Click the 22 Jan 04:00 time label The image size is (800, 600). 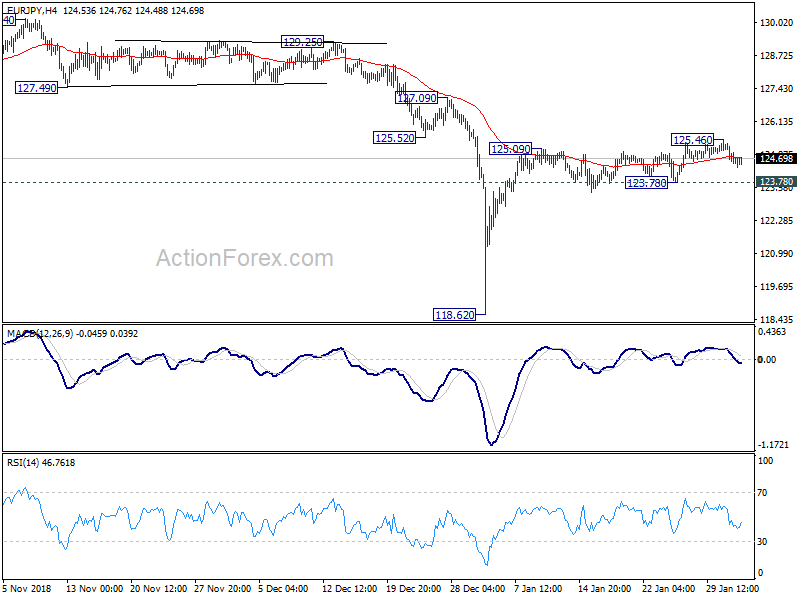pos(668,589)
